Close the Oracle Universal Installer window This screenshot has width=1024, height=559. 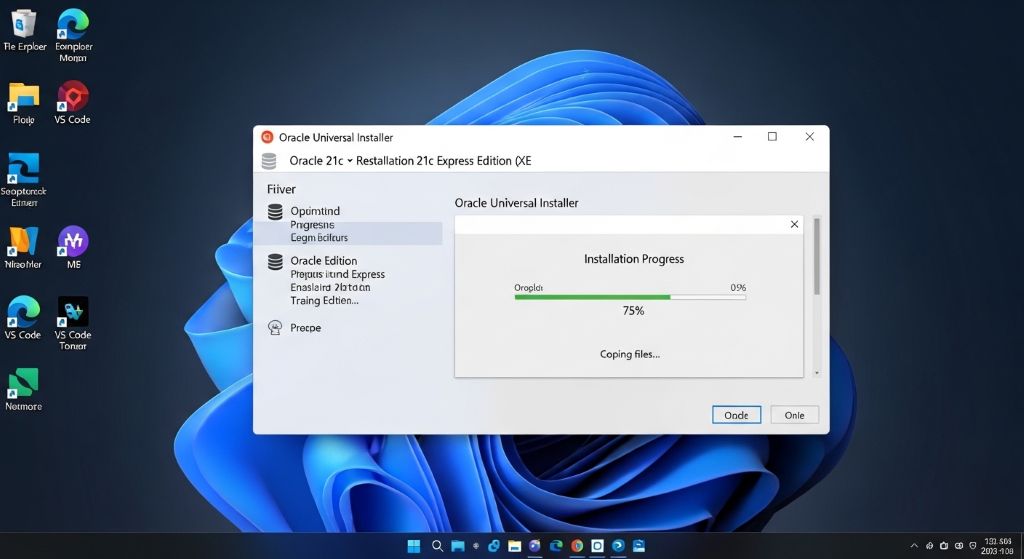pyautogui.click(x=809, y=136)
